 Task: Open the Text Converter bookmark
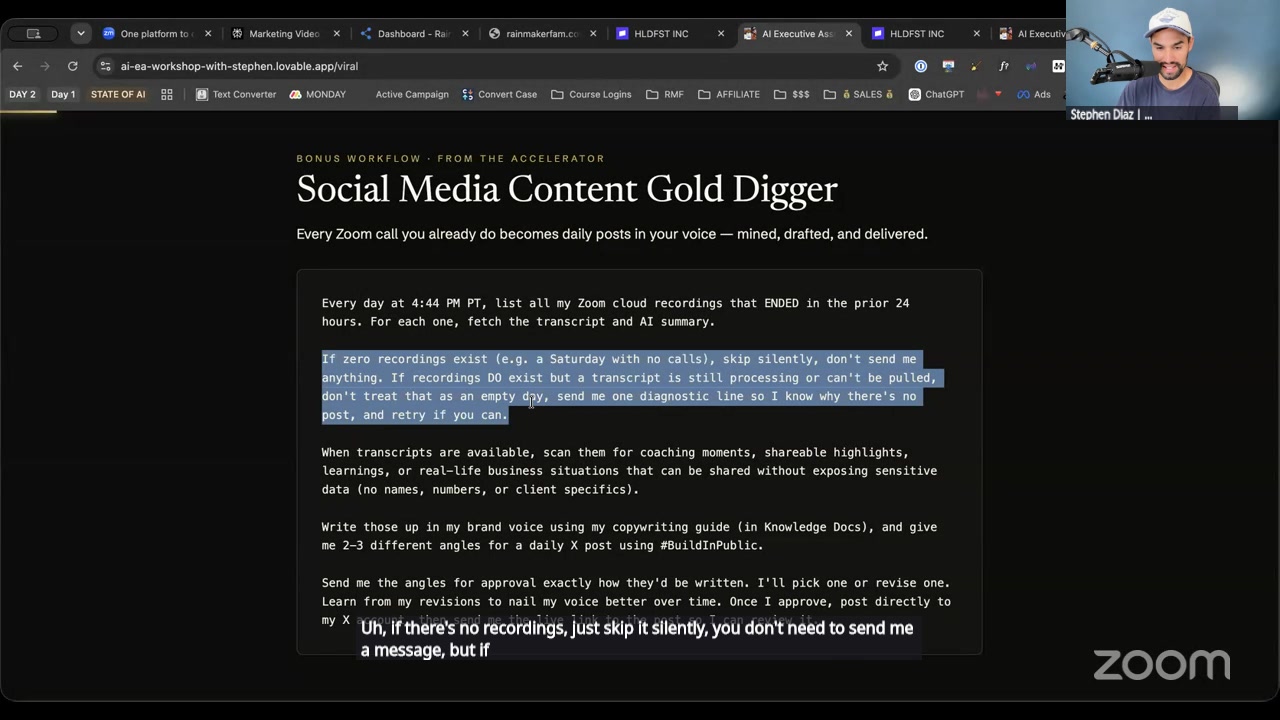point(236,94)
